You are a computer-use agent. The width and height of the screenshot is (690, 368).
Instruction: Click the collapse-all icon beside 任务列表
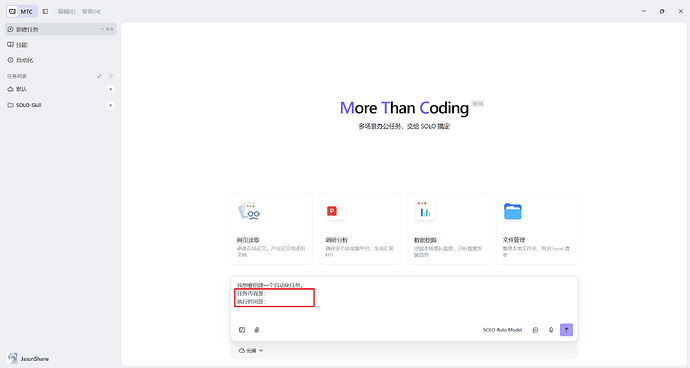tap(99, 76)
